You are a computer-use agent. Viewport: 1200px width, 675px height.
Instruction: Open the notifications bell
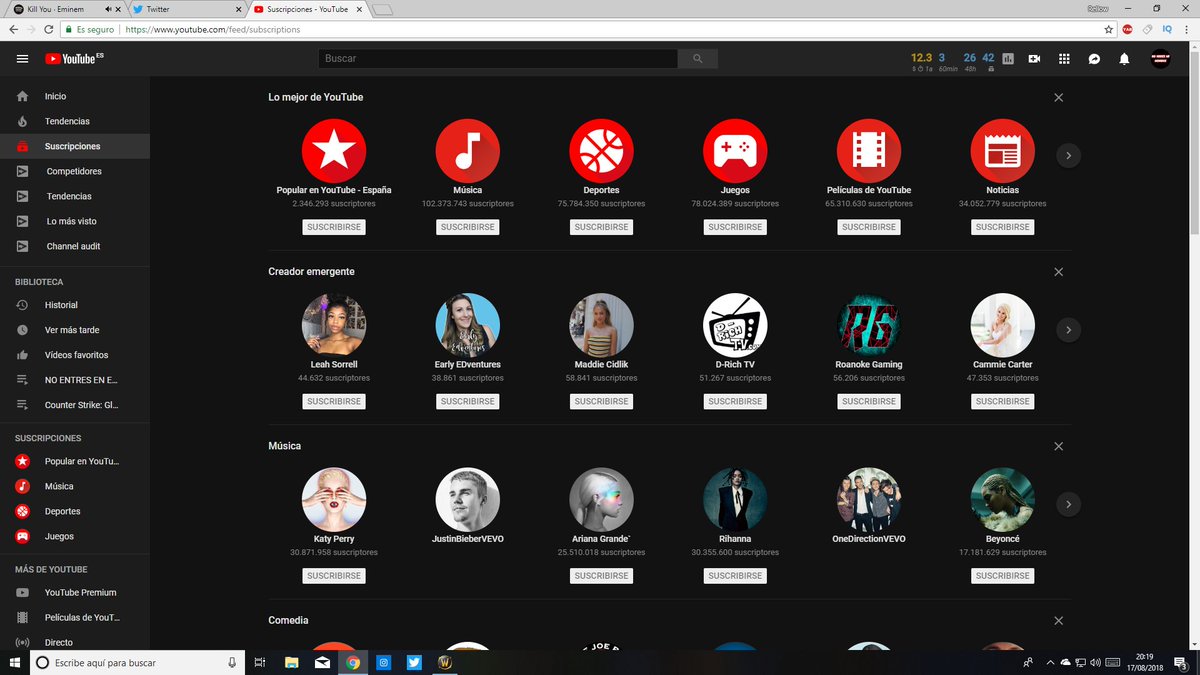point(1124,59)
